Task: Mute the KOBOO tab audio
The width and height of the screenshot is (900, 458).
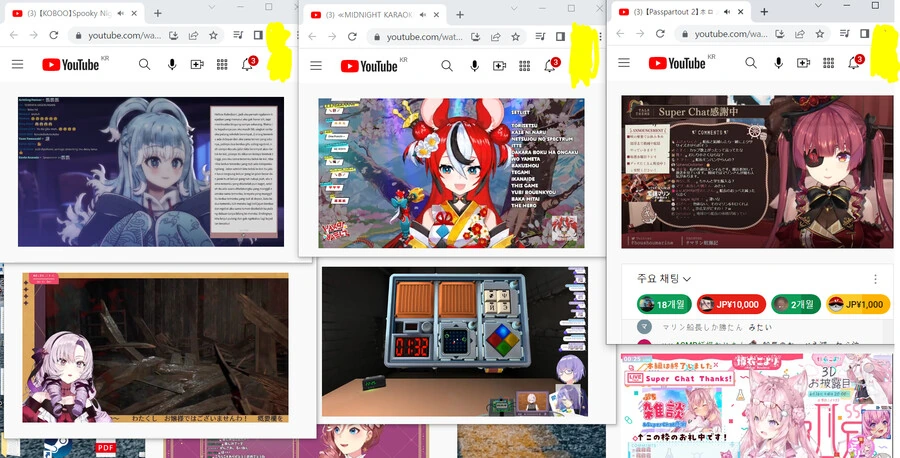Action: pos(121,13)
